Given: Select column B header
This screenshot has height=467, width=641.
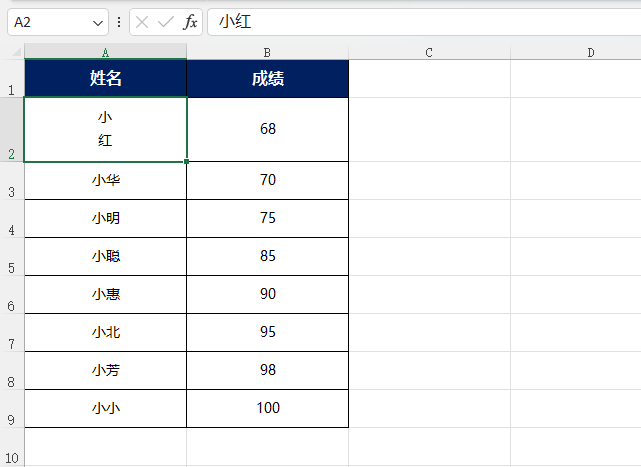Looking at the screenshot, I should [267, 52].
